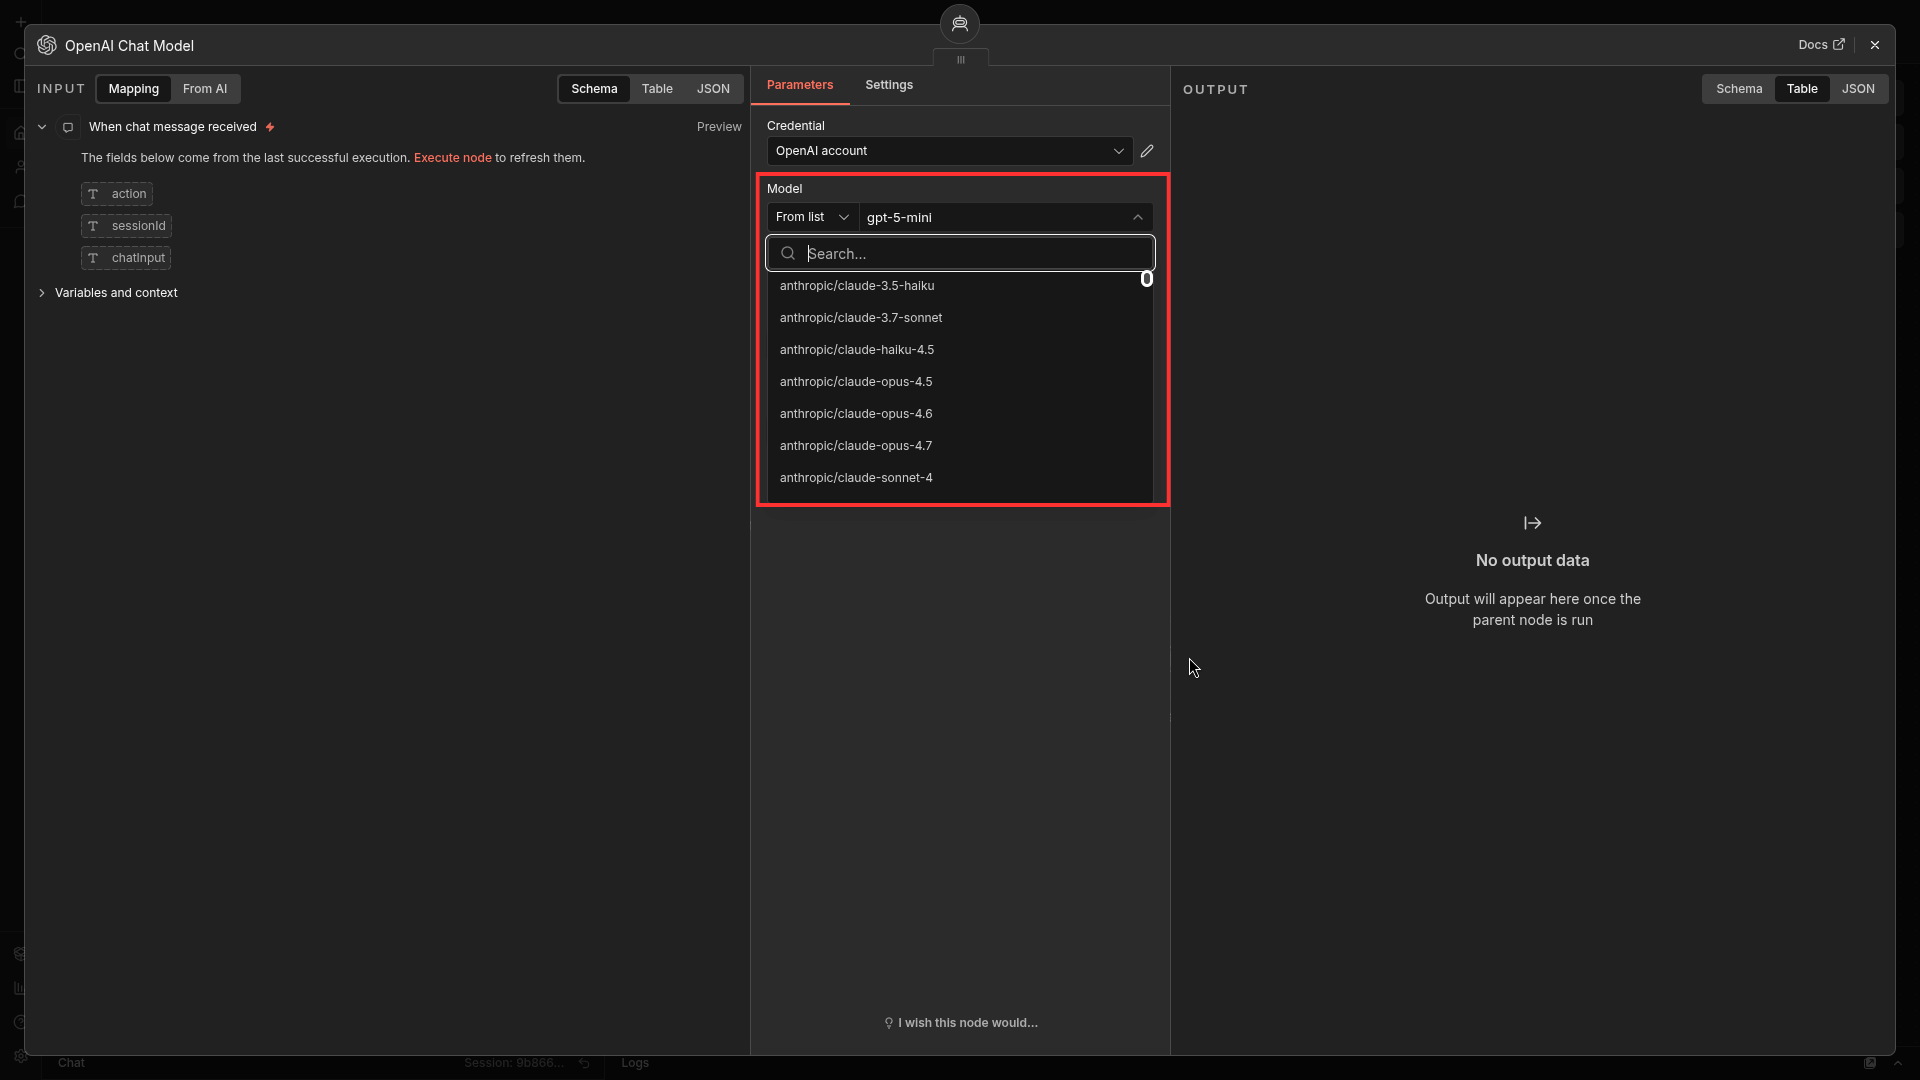Select the chatInput field pill
Viewport: 1920px width, 1080px height.
click(126, 258)
